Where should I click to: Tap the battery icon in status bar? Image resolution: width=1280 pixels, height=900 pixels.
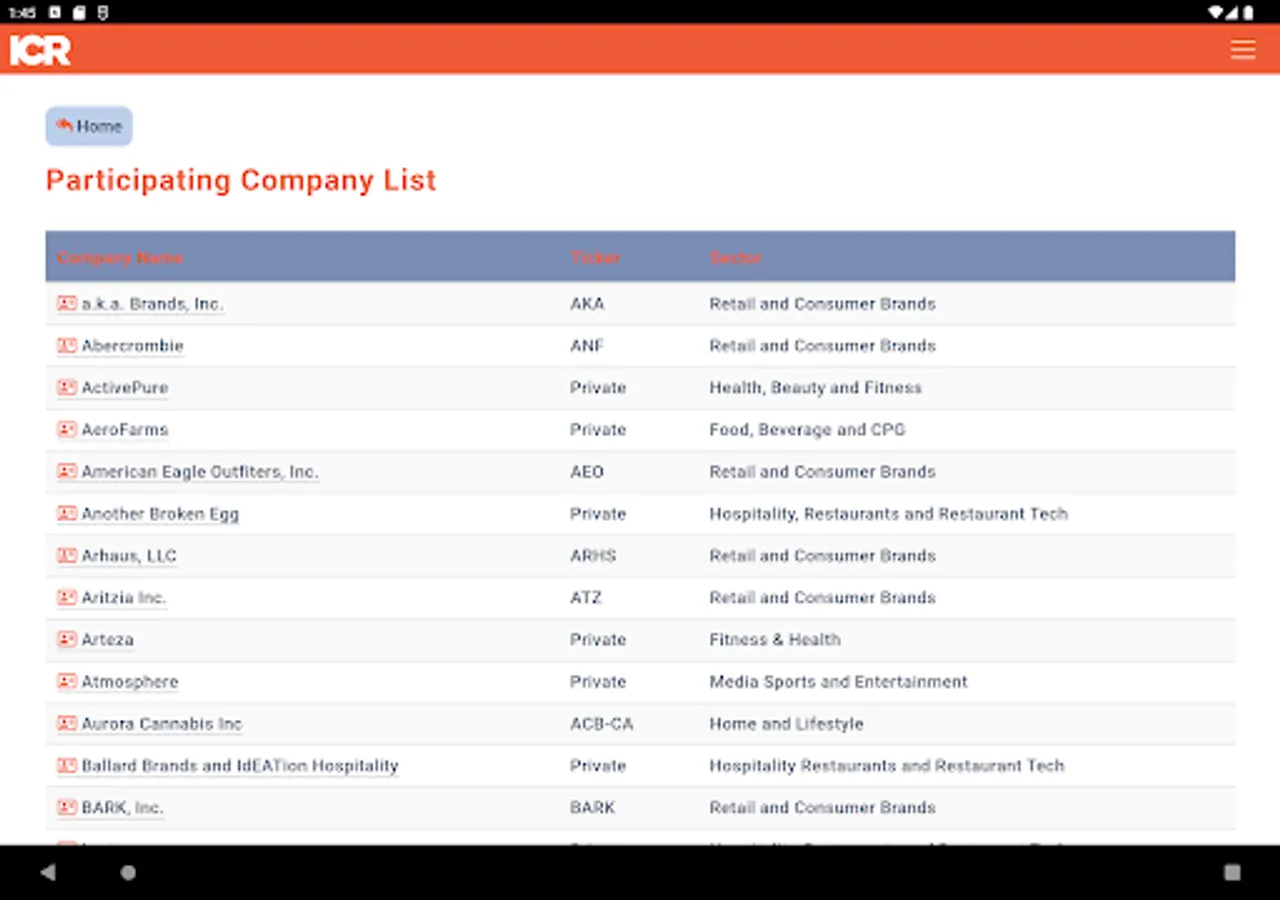click(x=1248, y=12)
